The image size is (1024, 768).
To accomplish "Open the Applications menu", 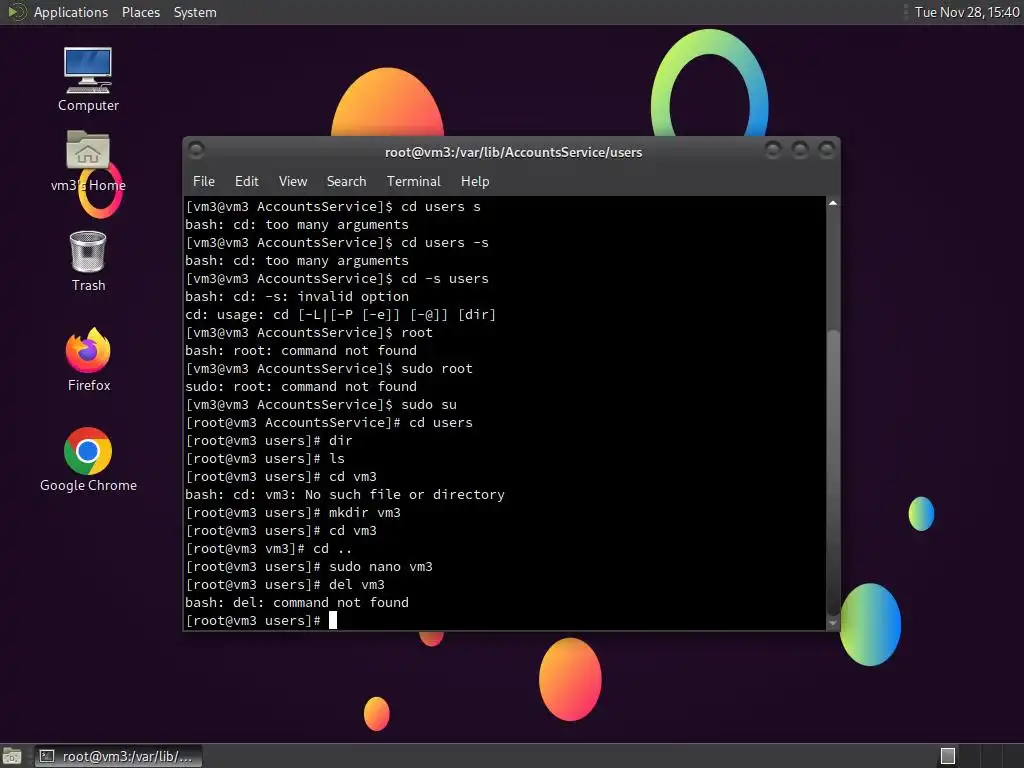I will [71, 12].
